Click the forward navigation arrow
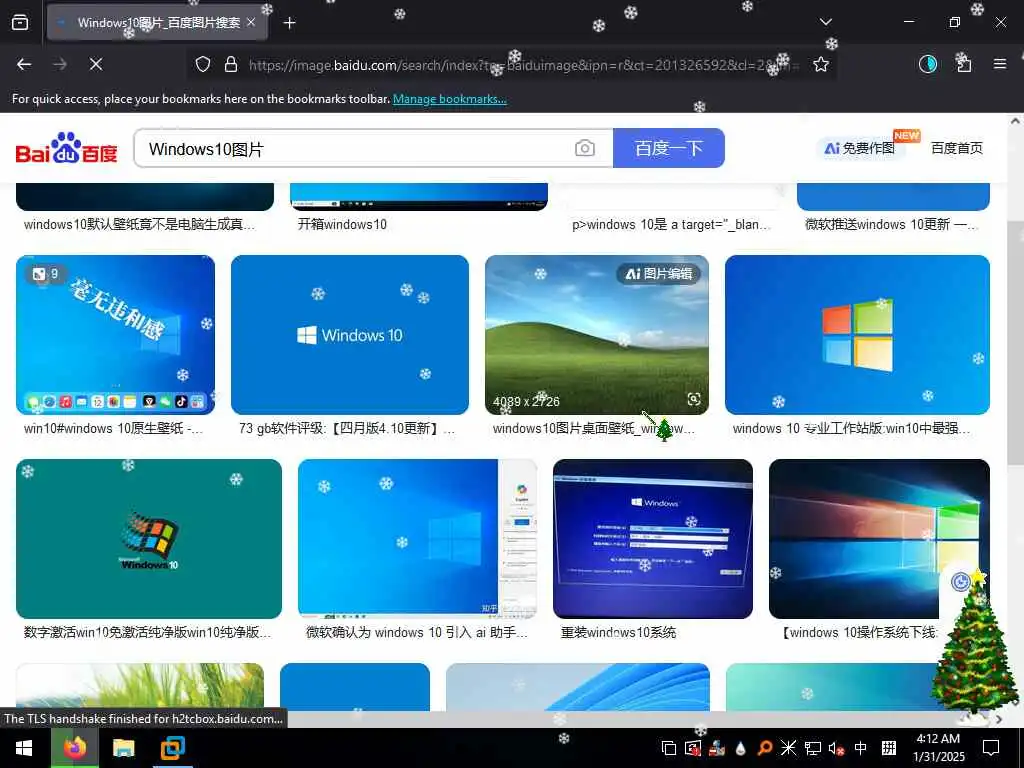The width and height of the screenshot is (1024, 768). pos(60,64)
